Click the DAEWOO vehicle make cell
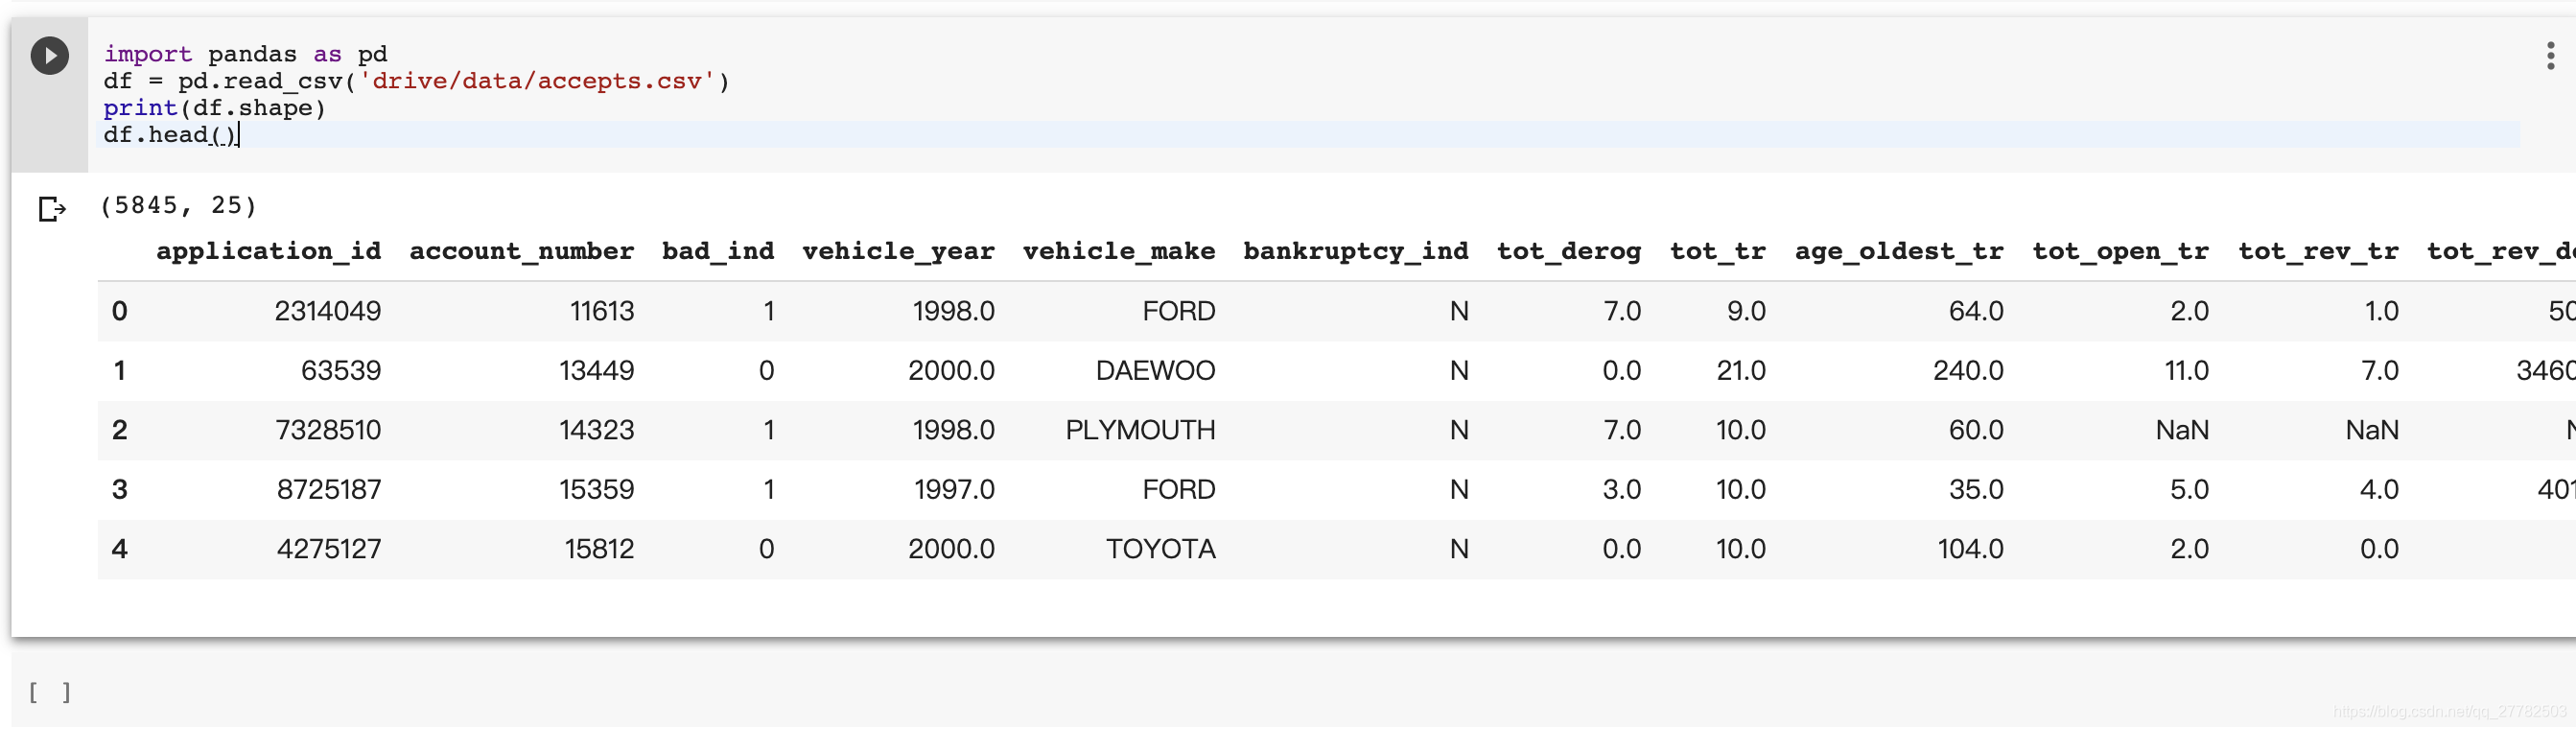The image size is (2576, 729). 1155,371
